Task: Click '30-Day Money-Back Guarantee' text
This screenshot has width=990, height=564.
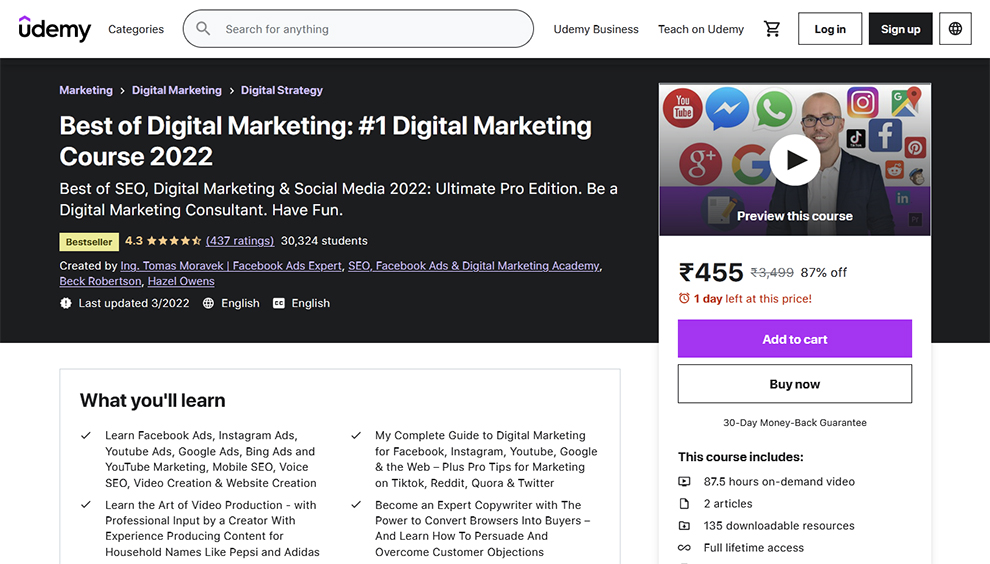Action: 795,423
